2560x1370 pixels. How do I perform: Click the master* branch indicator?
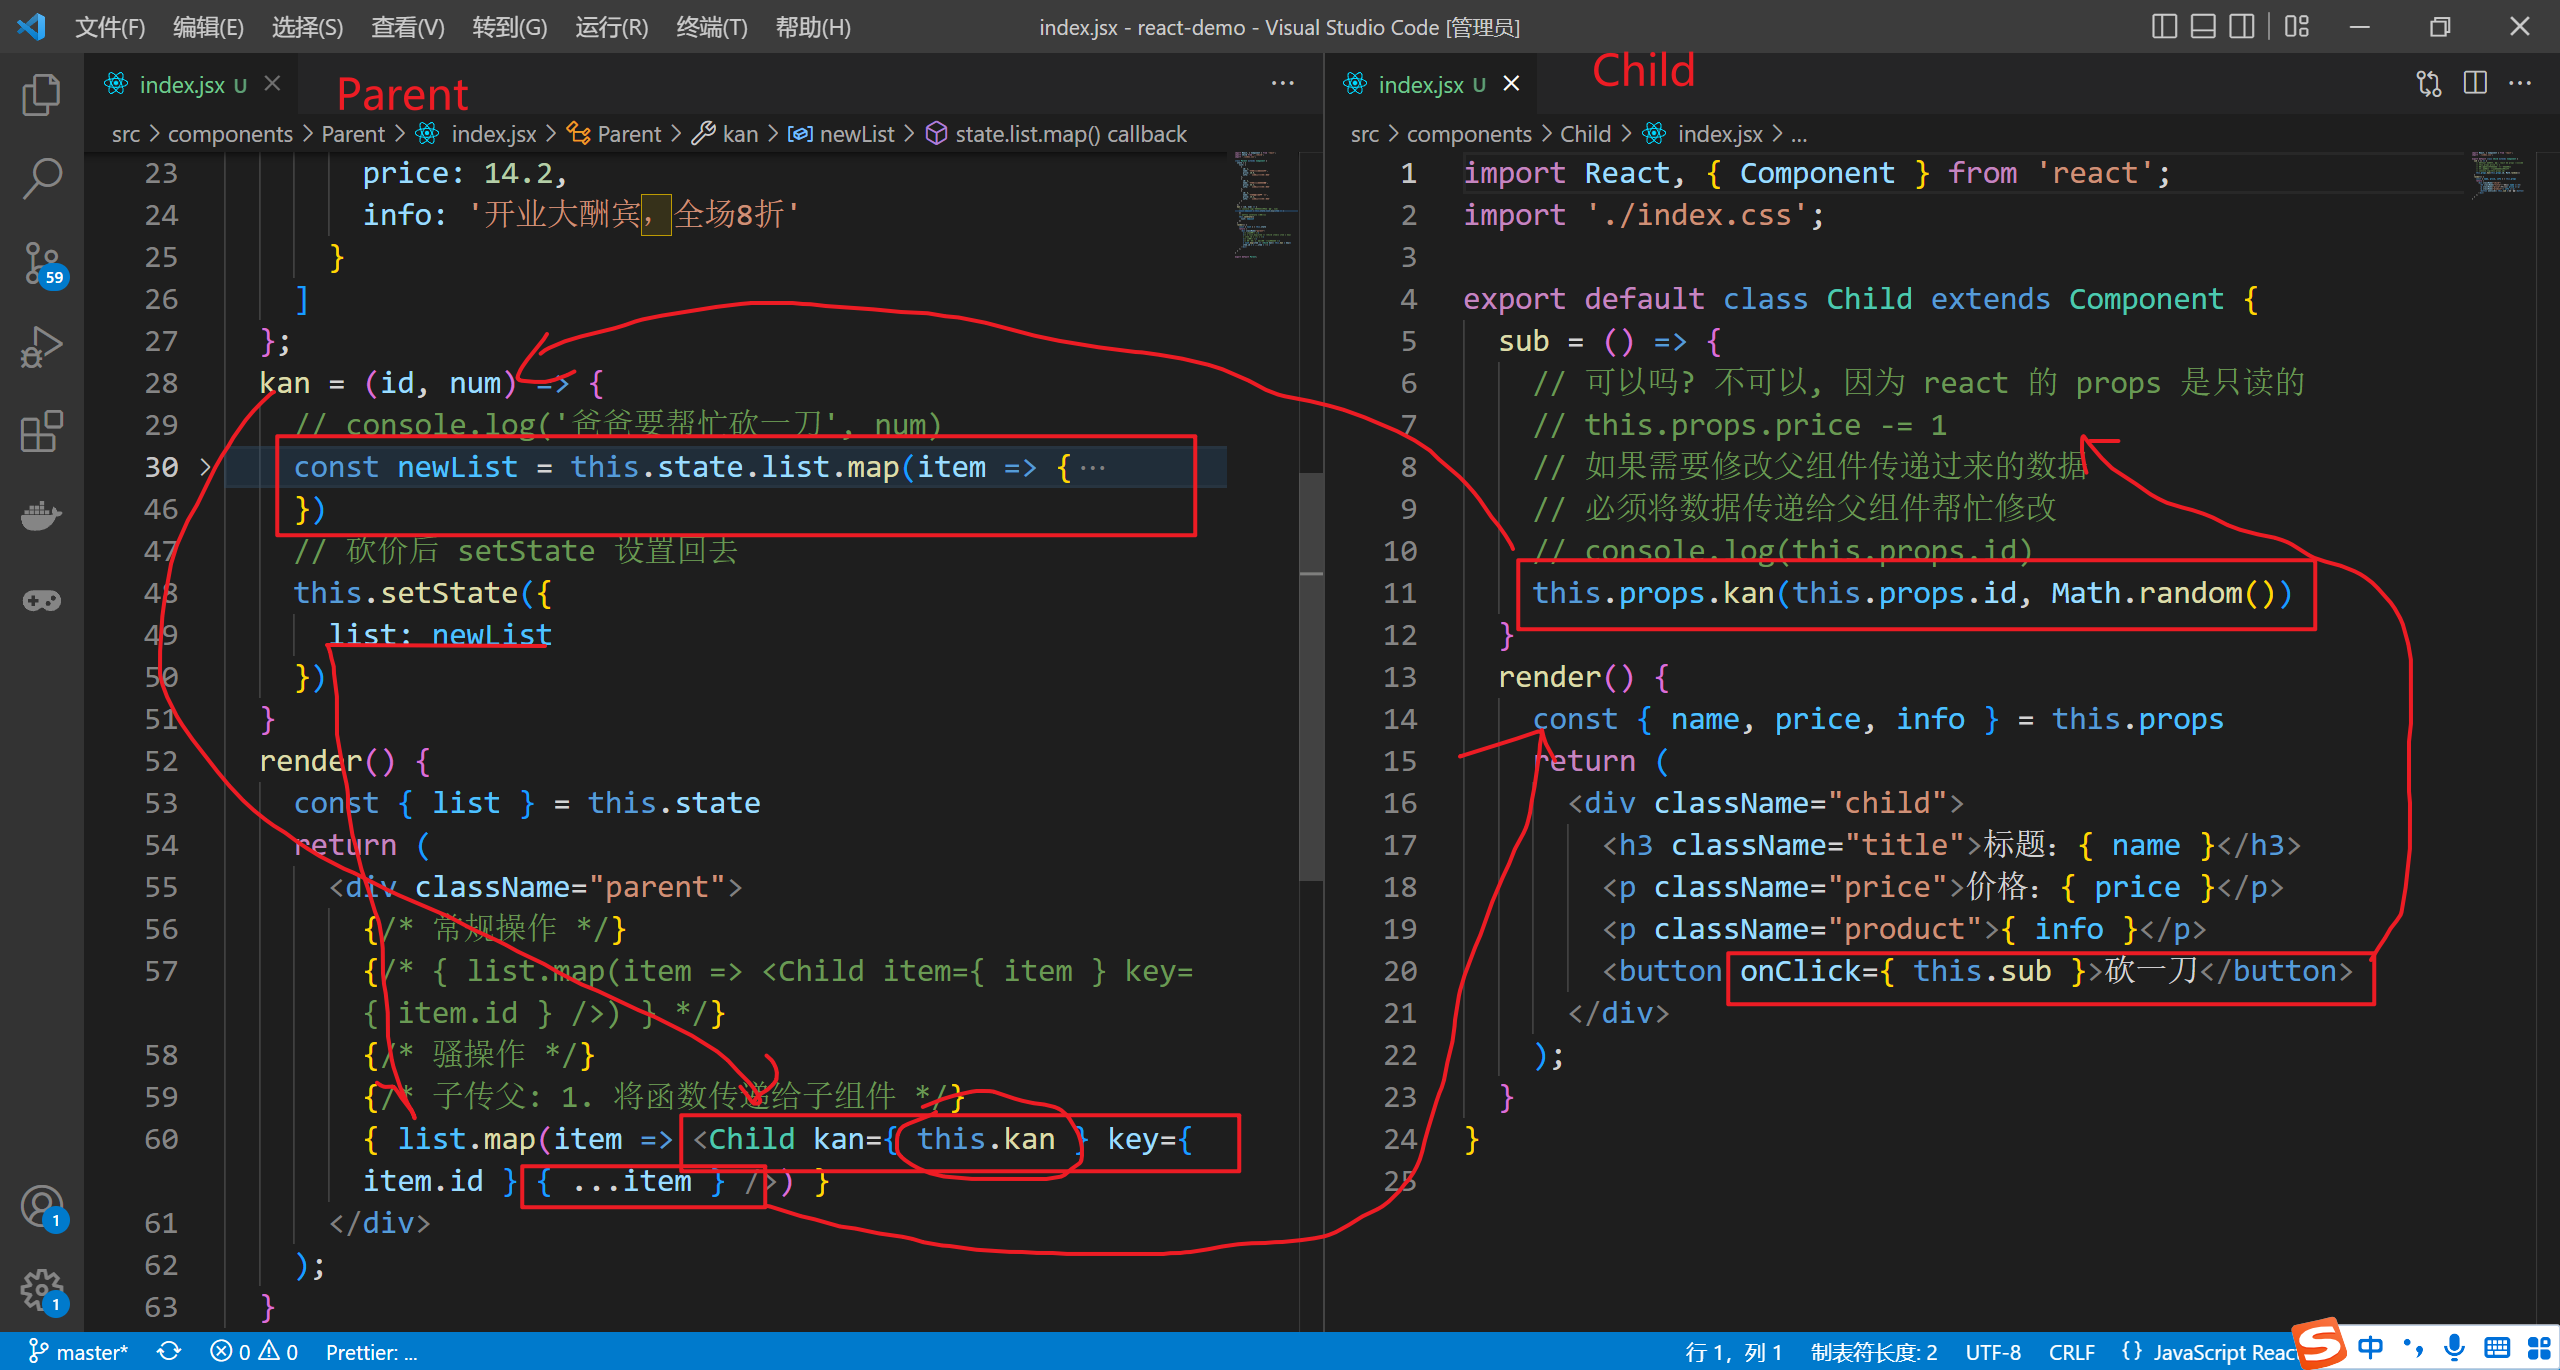pos(78,1352)
